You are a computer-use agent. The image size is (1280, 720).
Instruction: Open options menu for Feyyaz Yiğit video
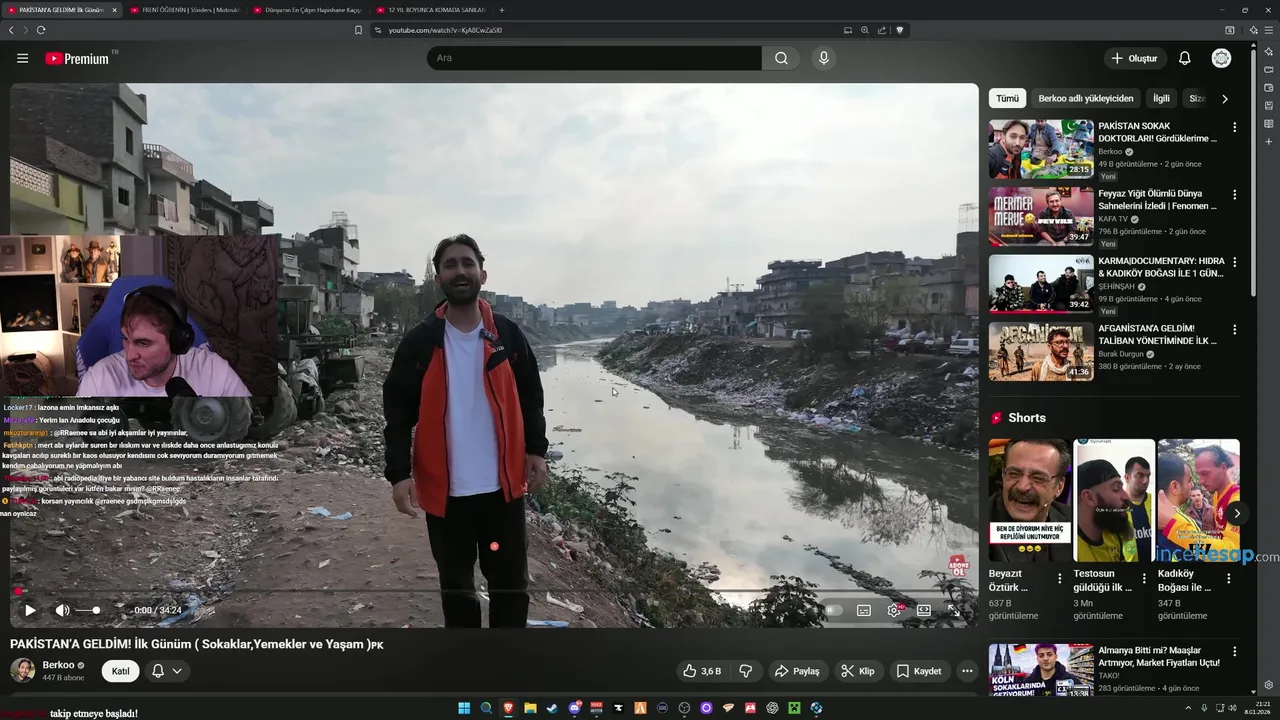[x=1234, y=195]
